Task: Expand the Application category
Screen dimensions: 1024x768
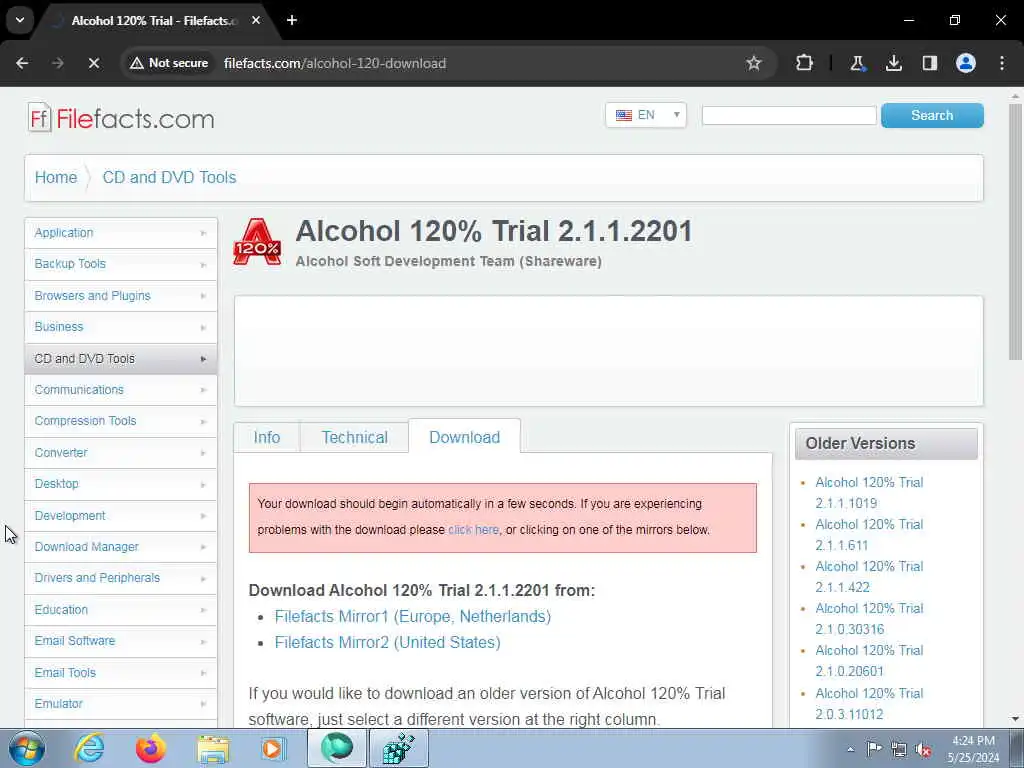Action: (121, 233)
